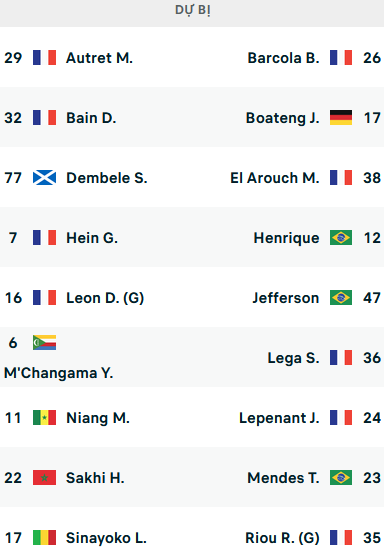The image size is (384, 558).
Task: Open player Barcola B. profile
Action: coord(283,58)
